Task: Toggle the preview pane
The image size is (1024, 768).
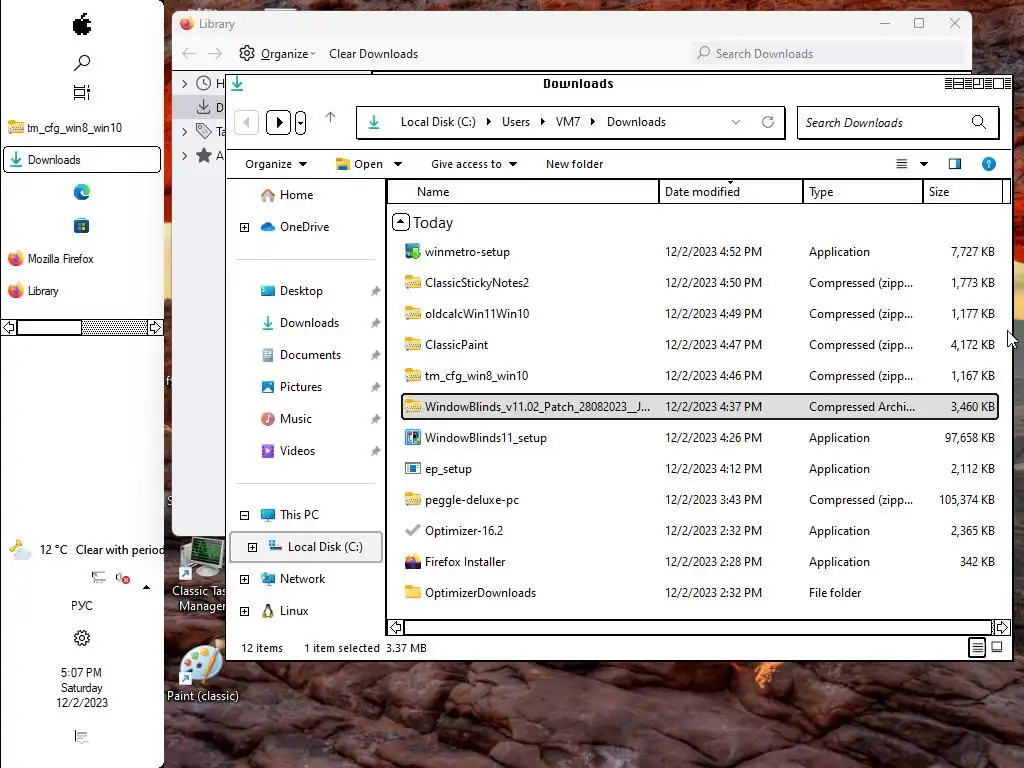Action: 955,164
